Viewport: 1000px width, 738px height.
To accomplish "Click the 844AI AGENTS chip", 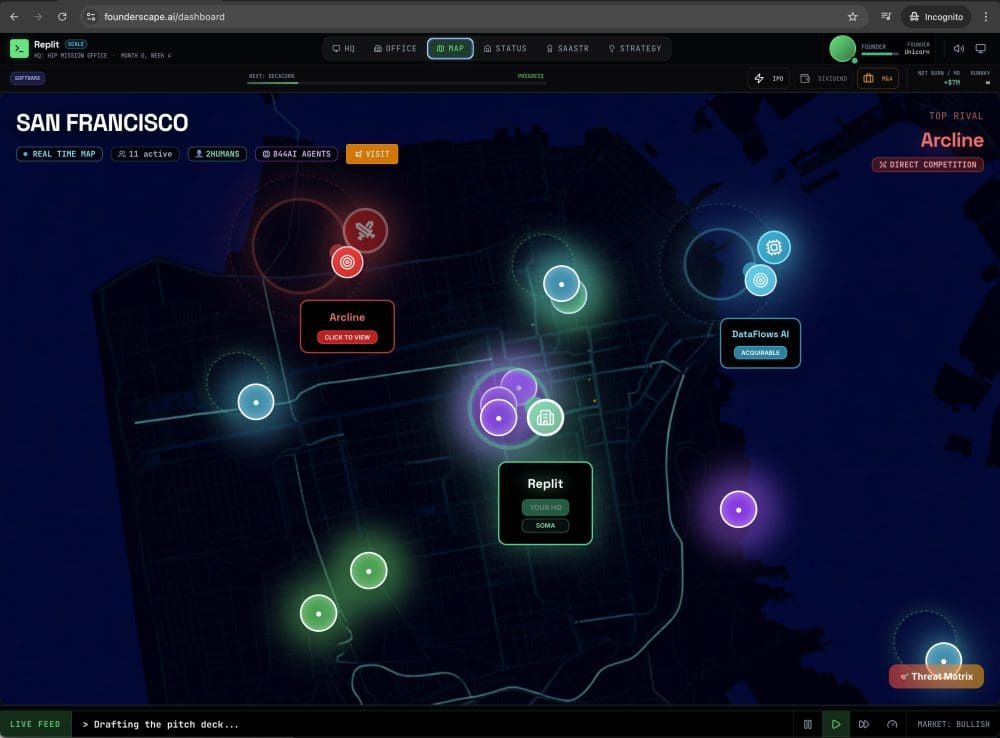I will [297, 154].
